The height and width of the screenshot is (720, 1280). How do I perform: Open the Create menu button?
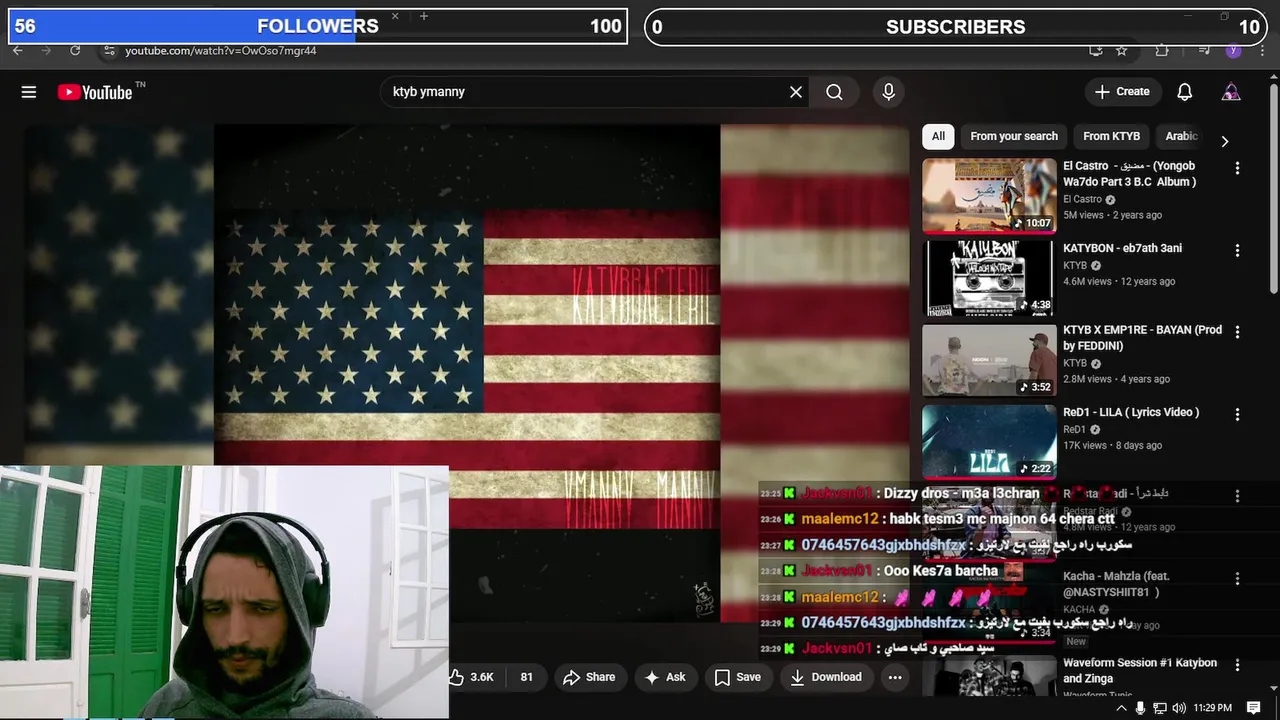pos(1123,92)
